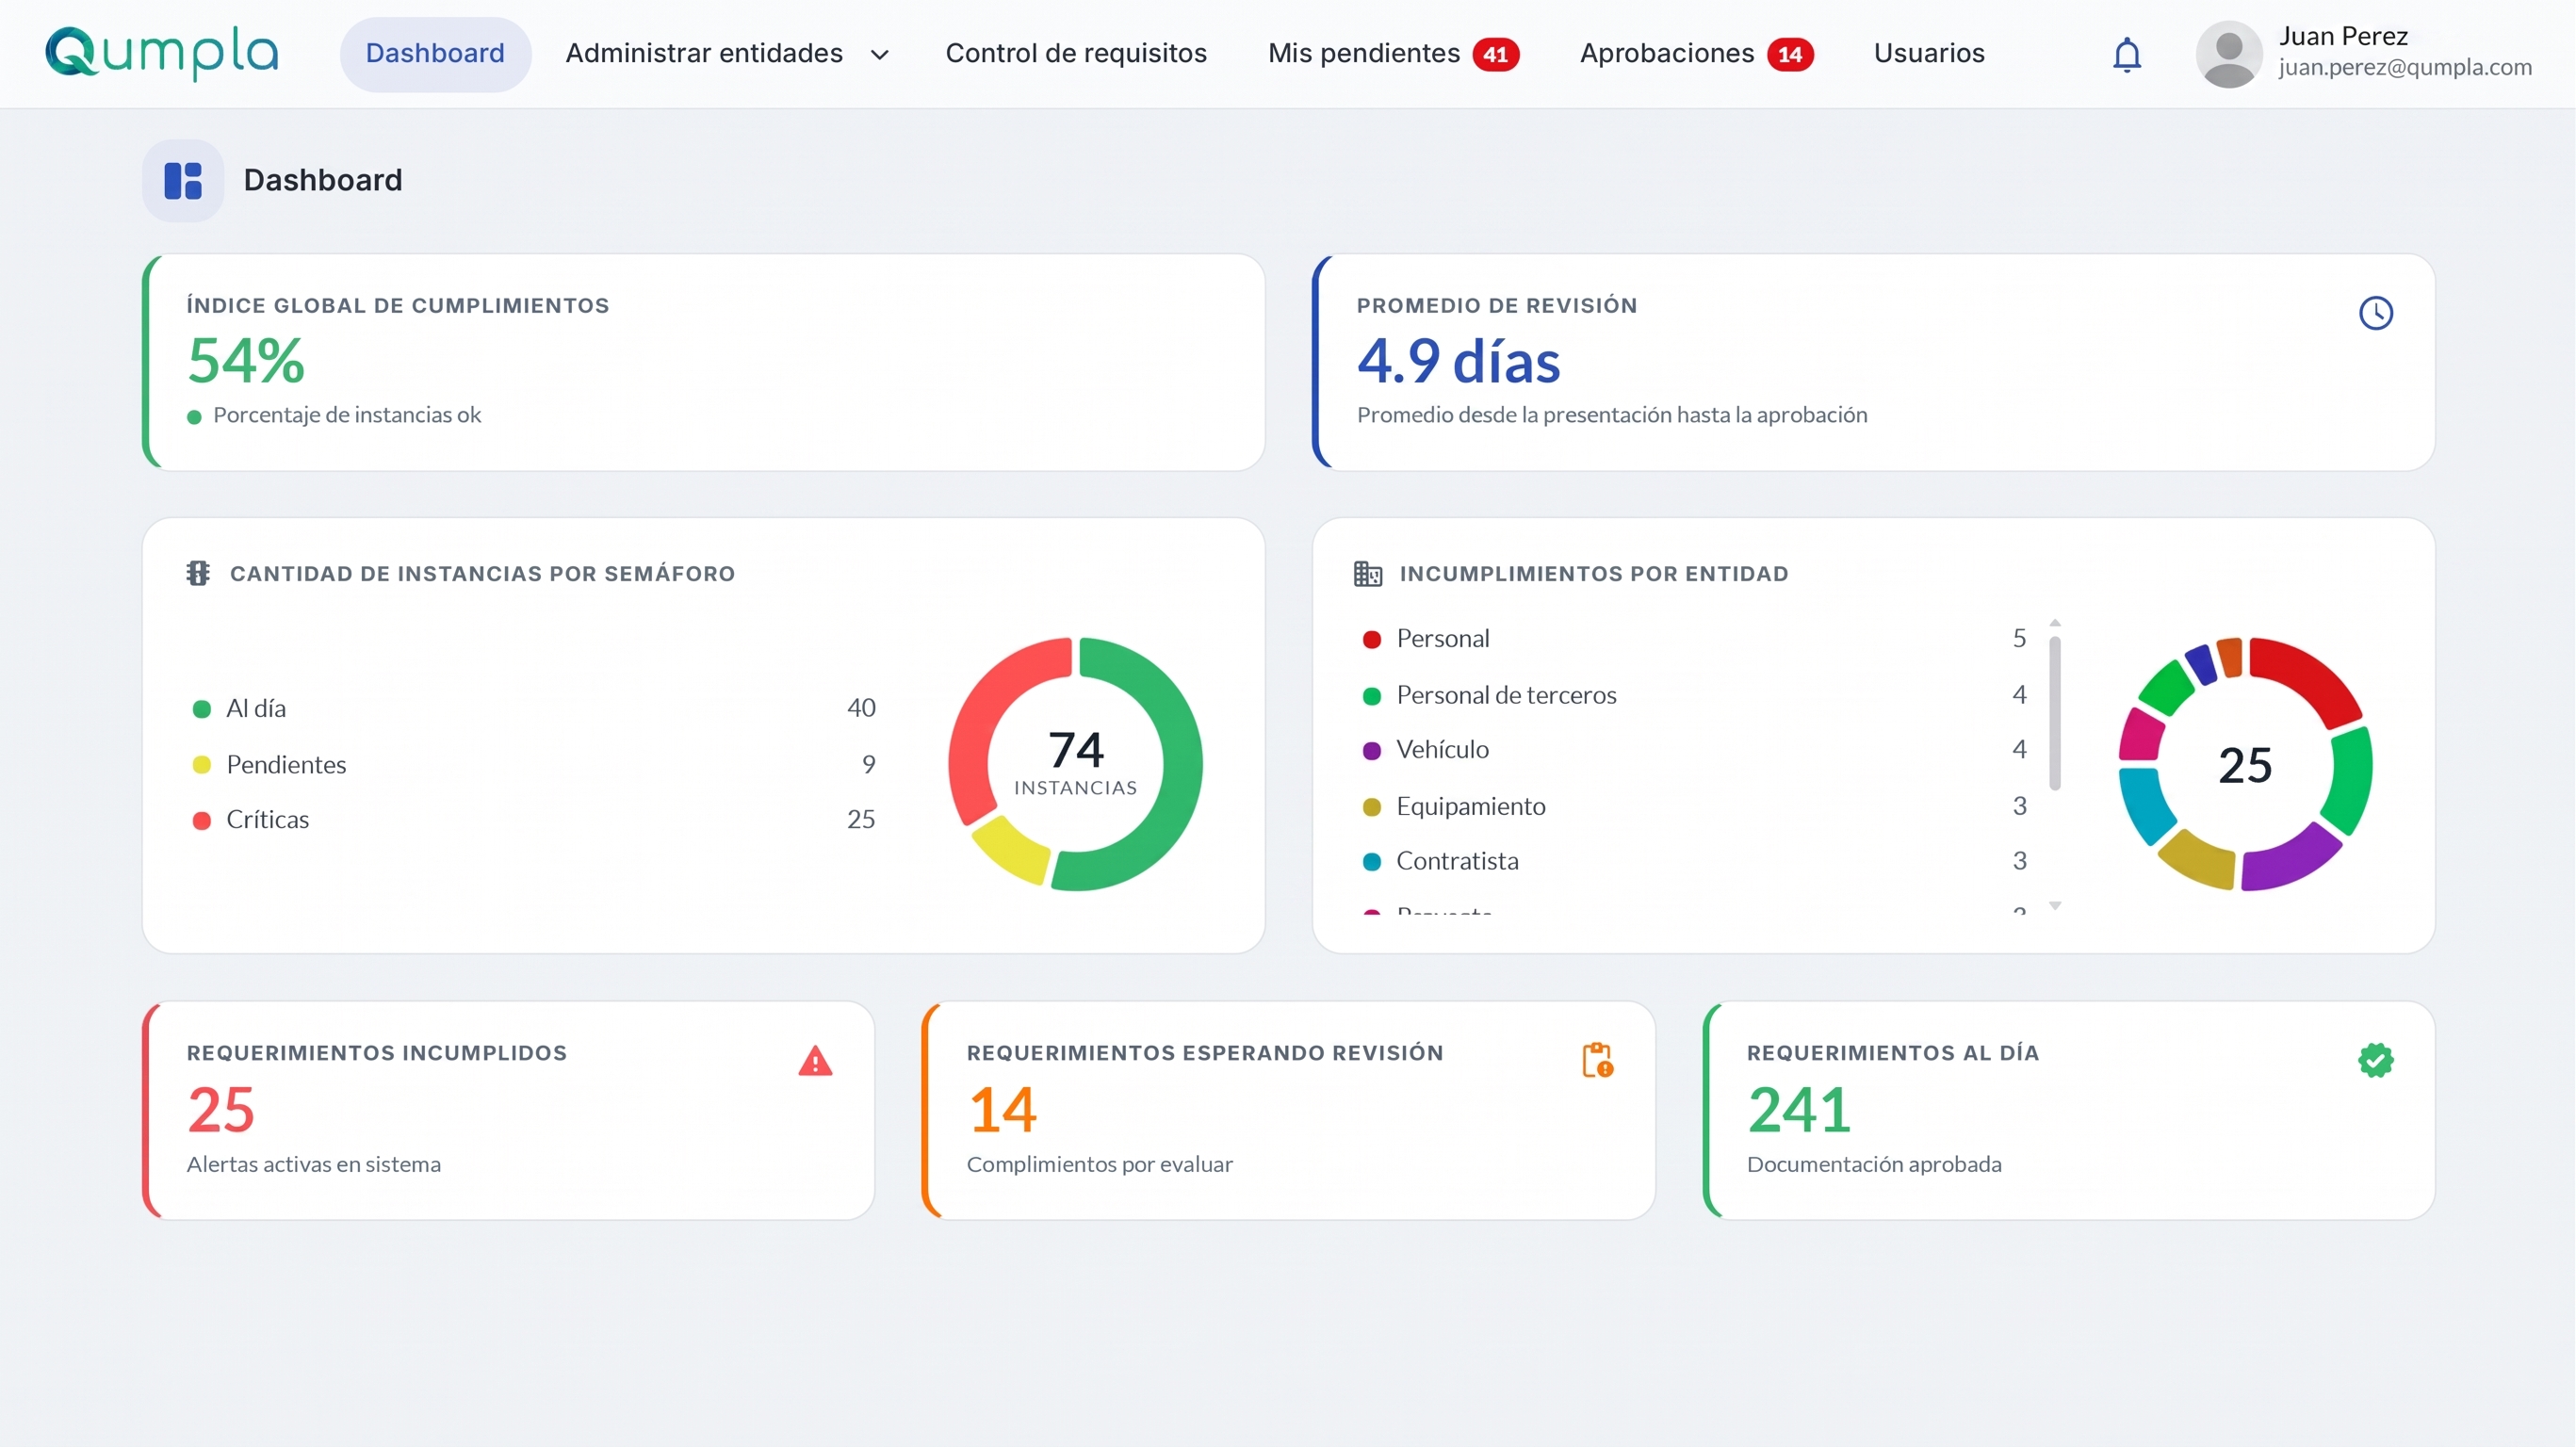The width and height of the screenshot is (2576, 1447).
Task: Click the Críticas count 25
Action: pos(860,819)
